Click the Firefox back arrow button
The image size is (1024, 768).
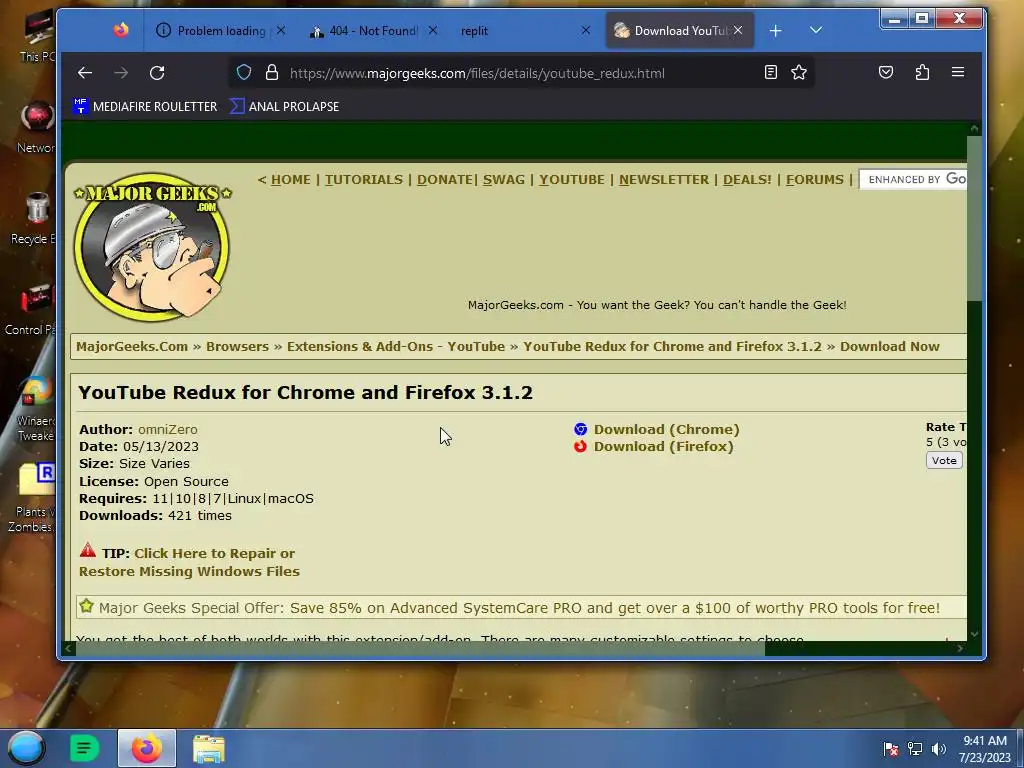click(x=85, y=72)
